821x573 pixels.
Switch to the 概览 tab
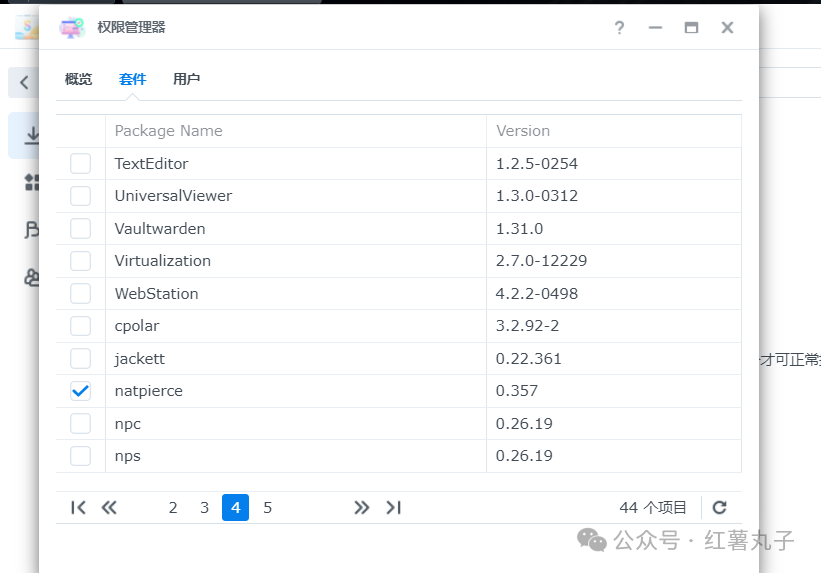click(x=79, y=79)
